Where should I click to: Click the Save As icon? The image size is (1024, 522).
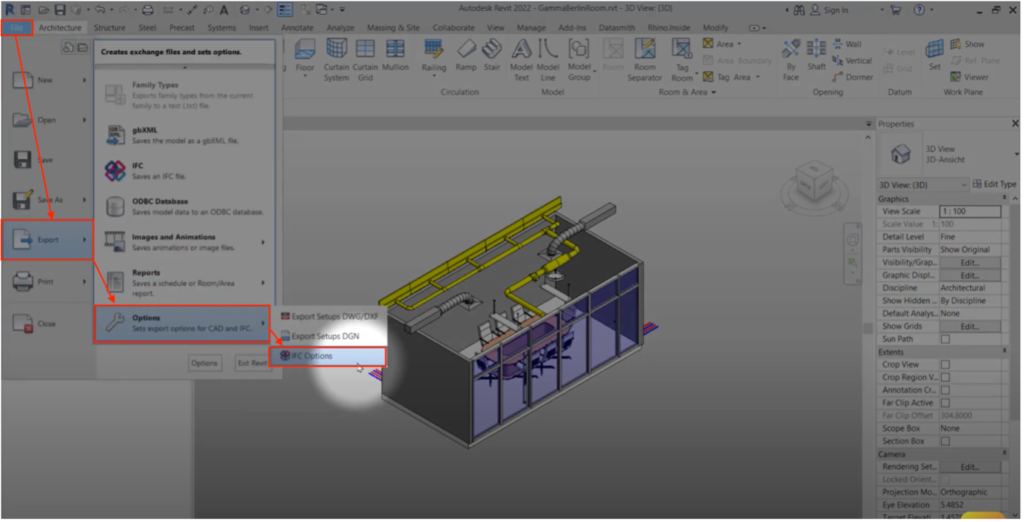[x=22, y=200]
